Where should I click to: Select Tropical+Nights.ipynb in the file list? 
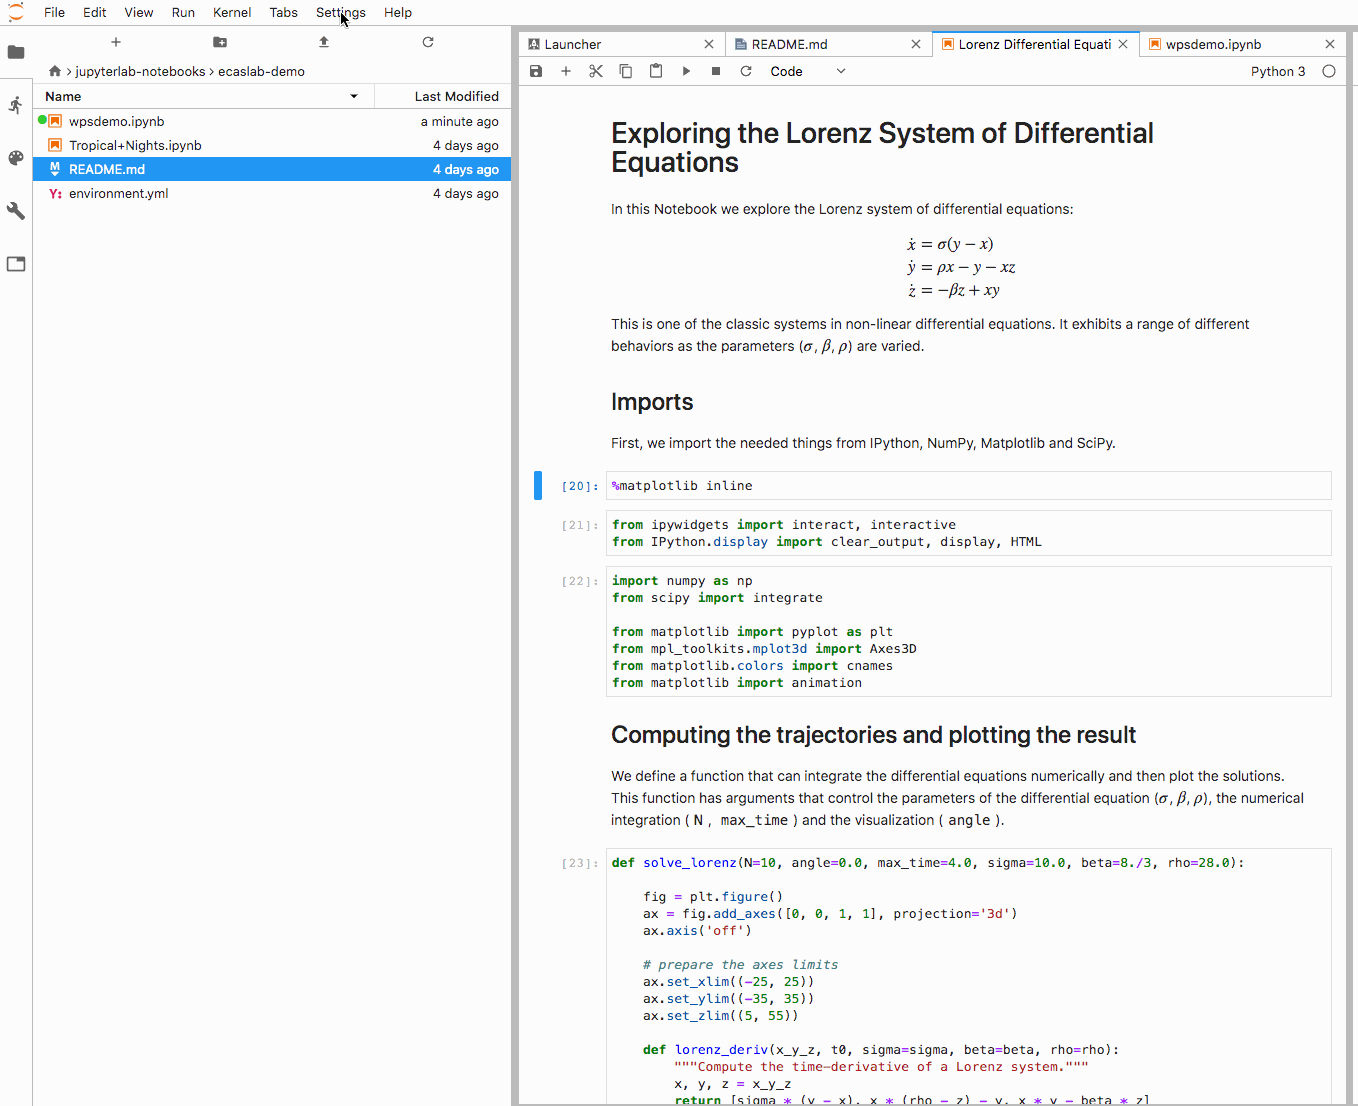pos(272,145)
